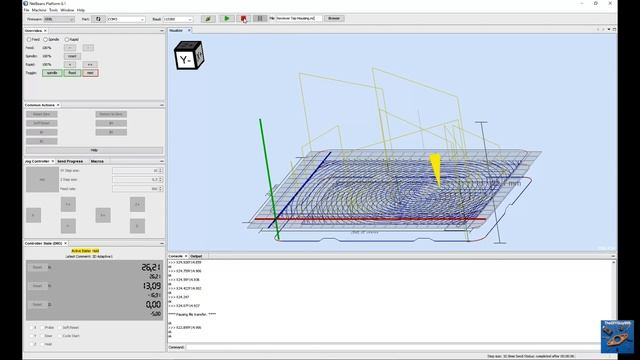Select the Spindle override radio button
This screenshot has width=640, height=360.
point(46,40)
